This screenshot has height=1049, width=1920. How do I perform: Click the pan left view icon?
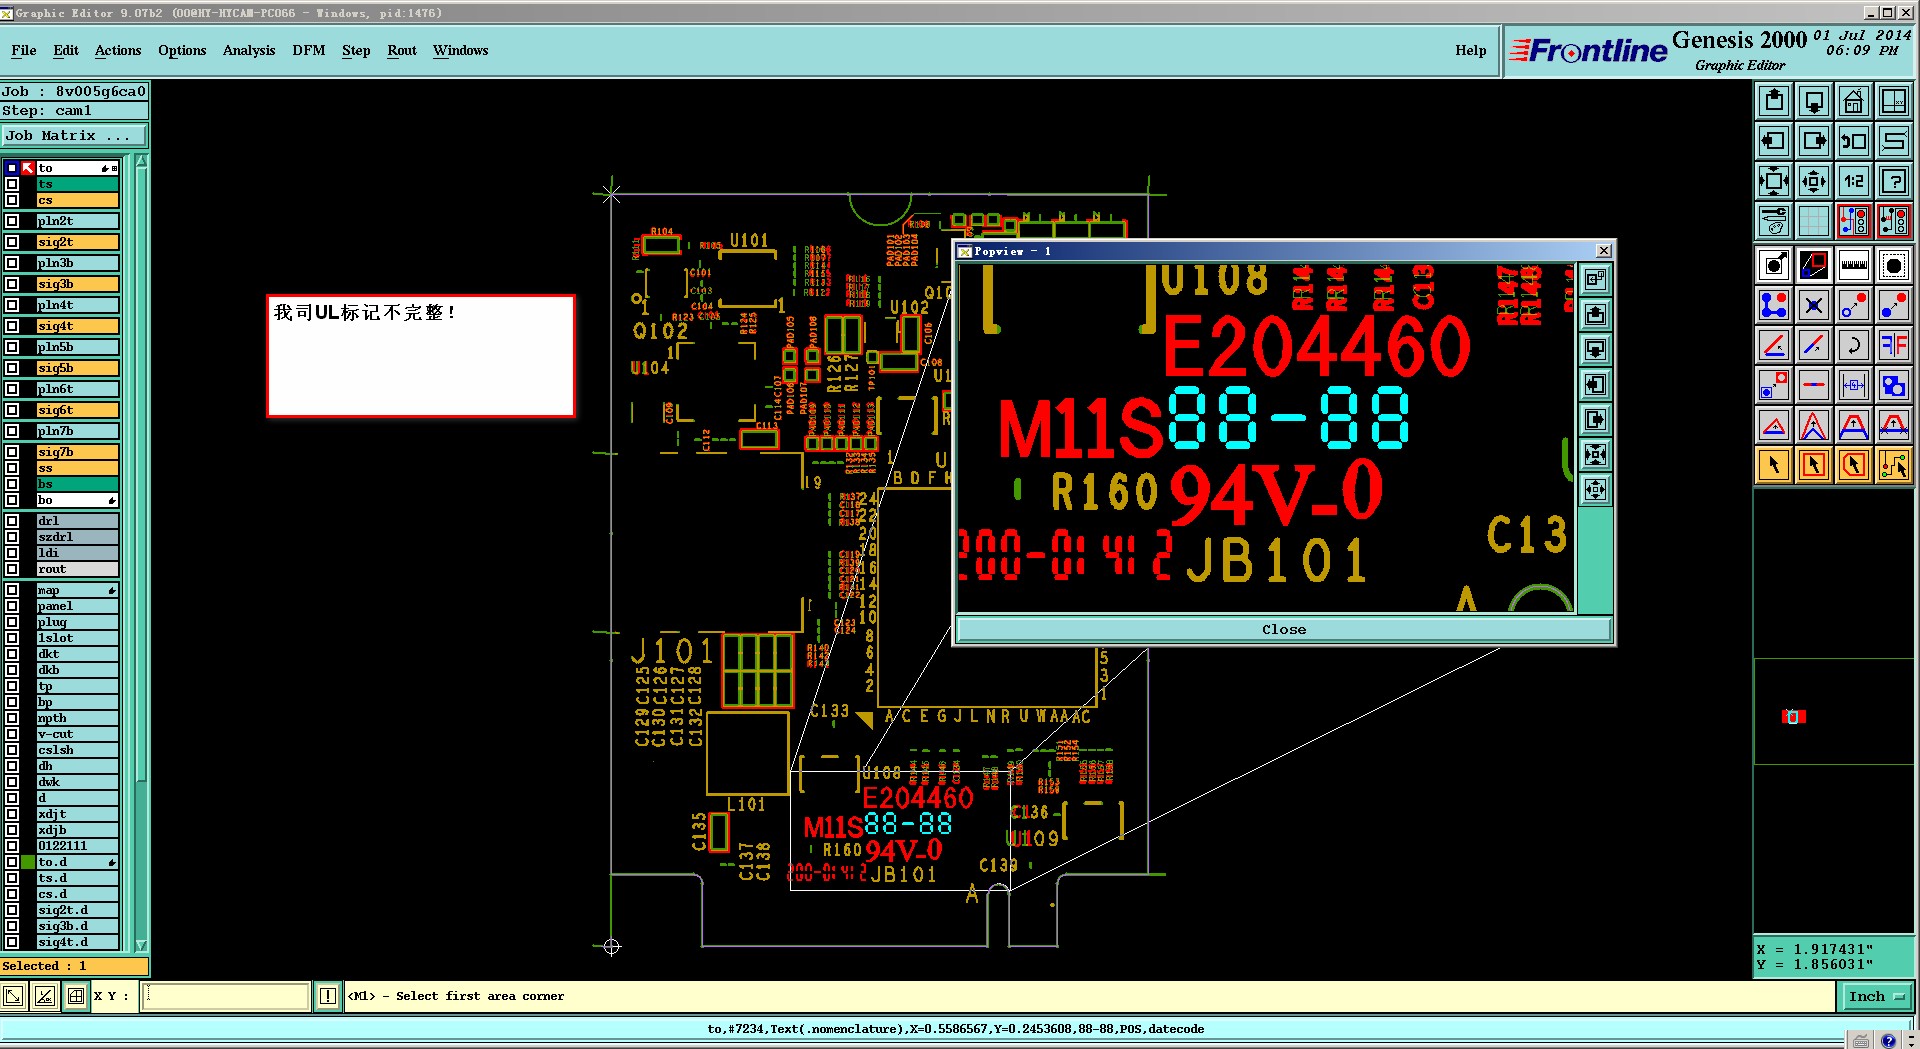pos(1774,141)
